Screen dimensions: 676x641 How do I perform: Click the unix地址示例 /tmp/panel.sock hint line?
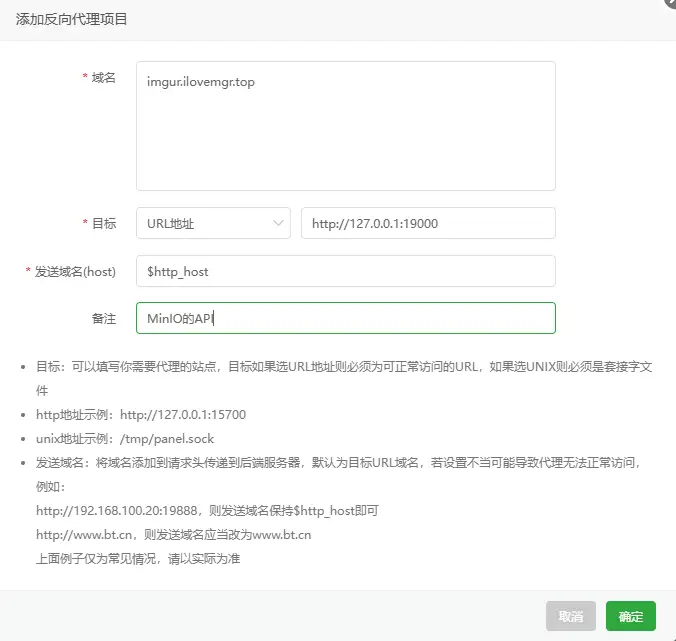(x=125, y=439)
